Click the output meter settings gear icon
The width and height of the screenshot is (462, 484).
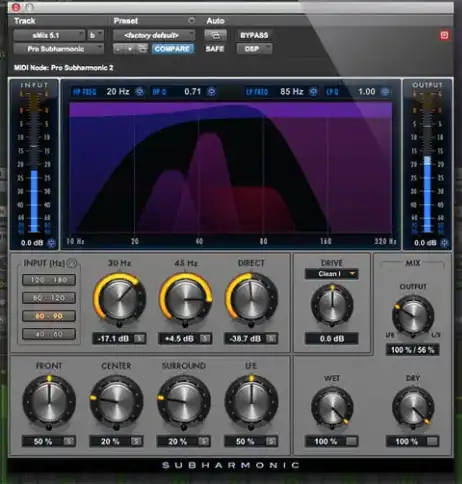tap(444, 243)
